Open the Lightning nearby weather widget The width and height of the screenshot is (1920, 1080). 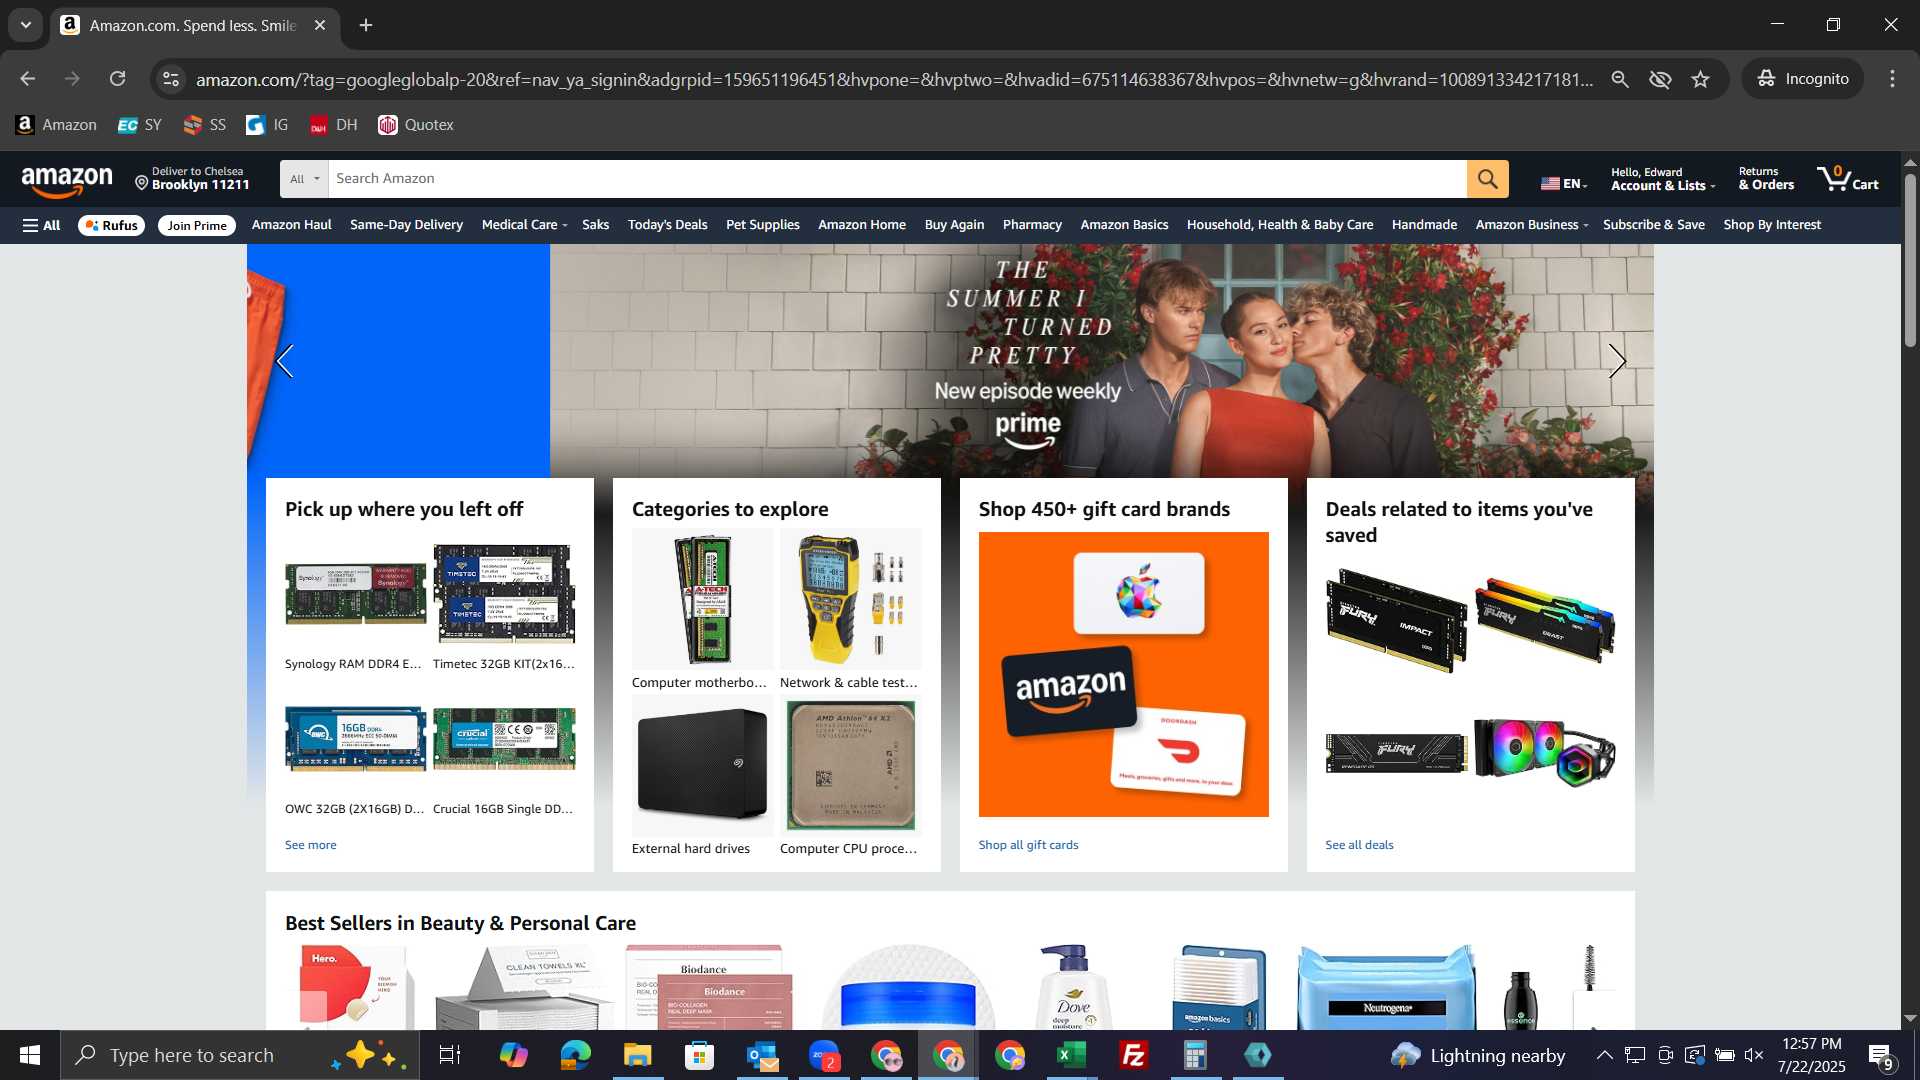tap(1477, 1055)
